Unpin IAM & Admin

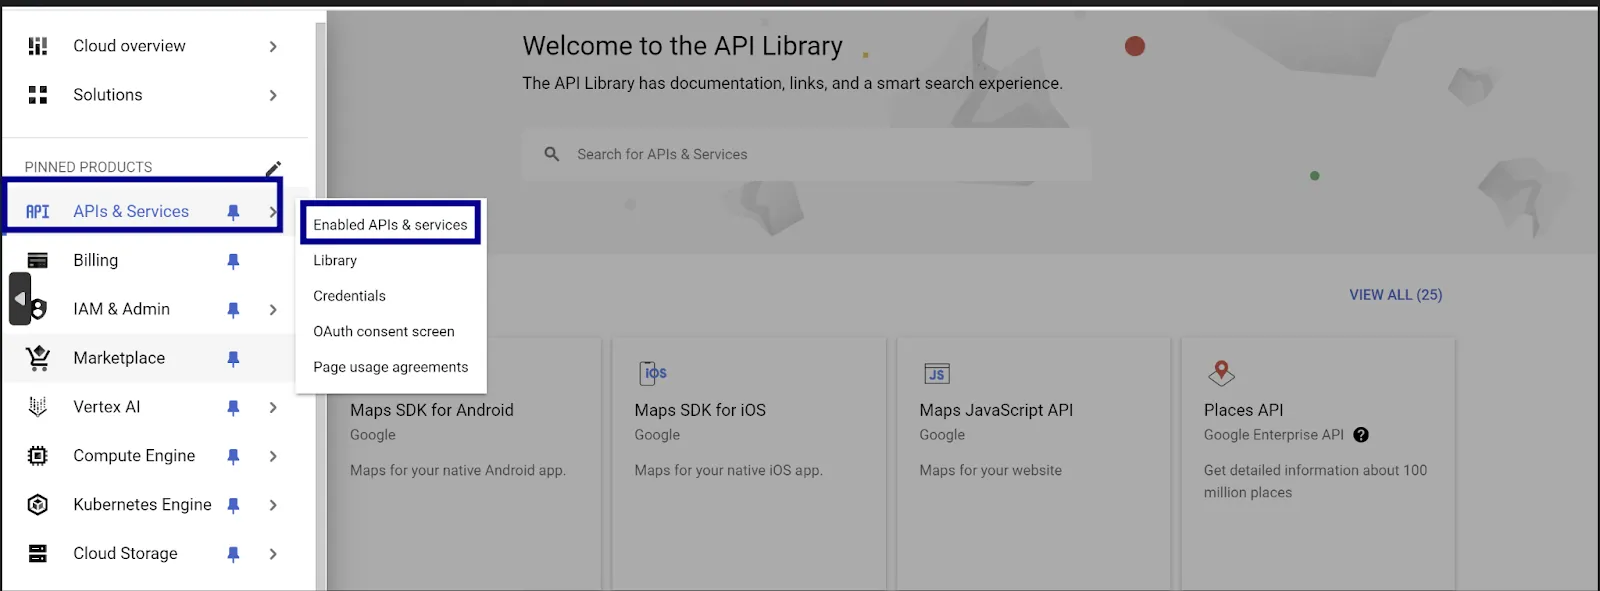coord(233,310)
